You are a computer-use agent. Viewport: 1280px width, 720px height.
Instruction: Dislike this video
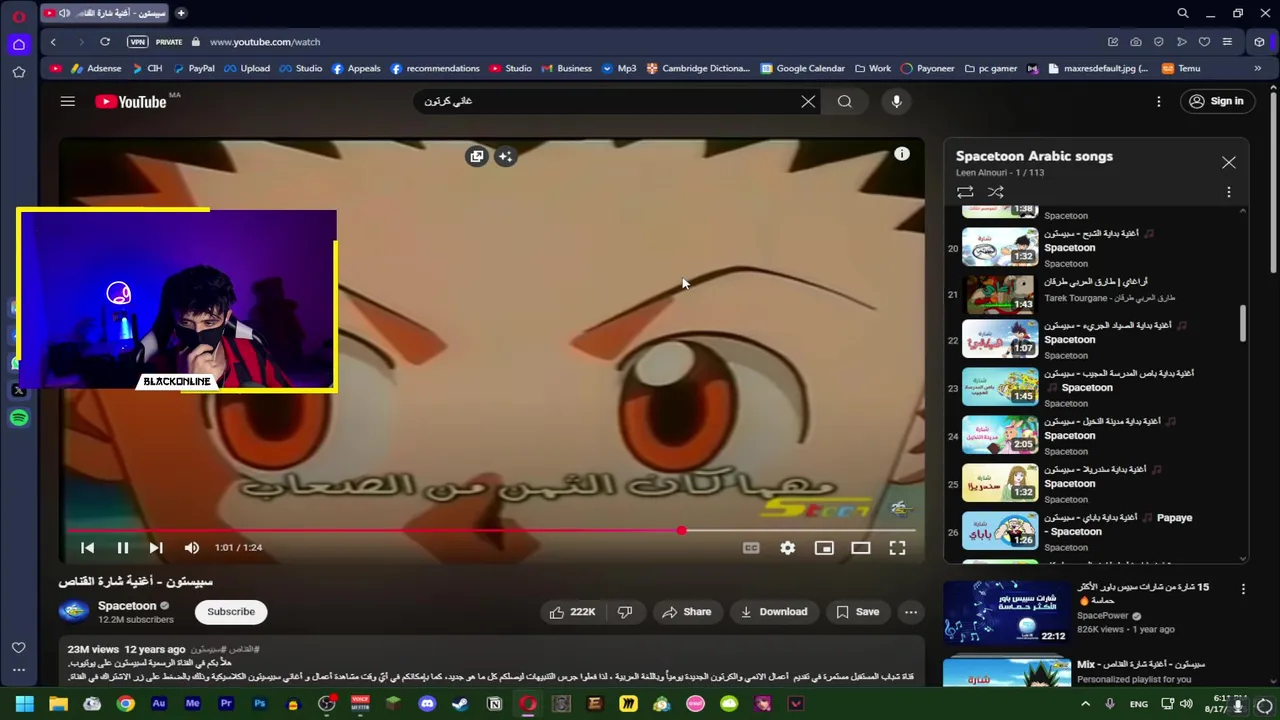click(x=625, y=612)
